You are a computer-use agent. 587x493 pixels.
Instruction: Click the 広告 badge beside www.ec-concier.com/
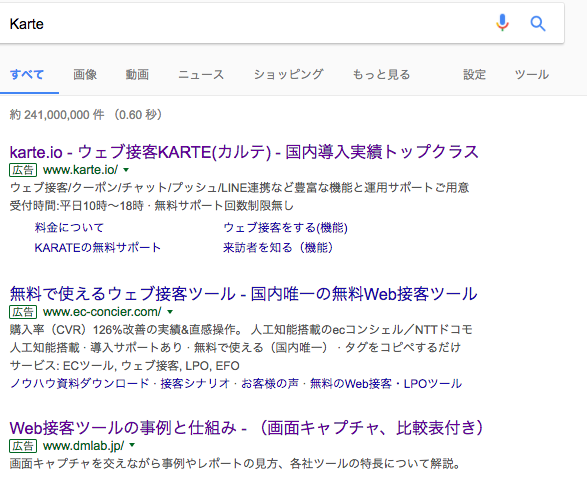pyautogui.click(x=23, y=312)
